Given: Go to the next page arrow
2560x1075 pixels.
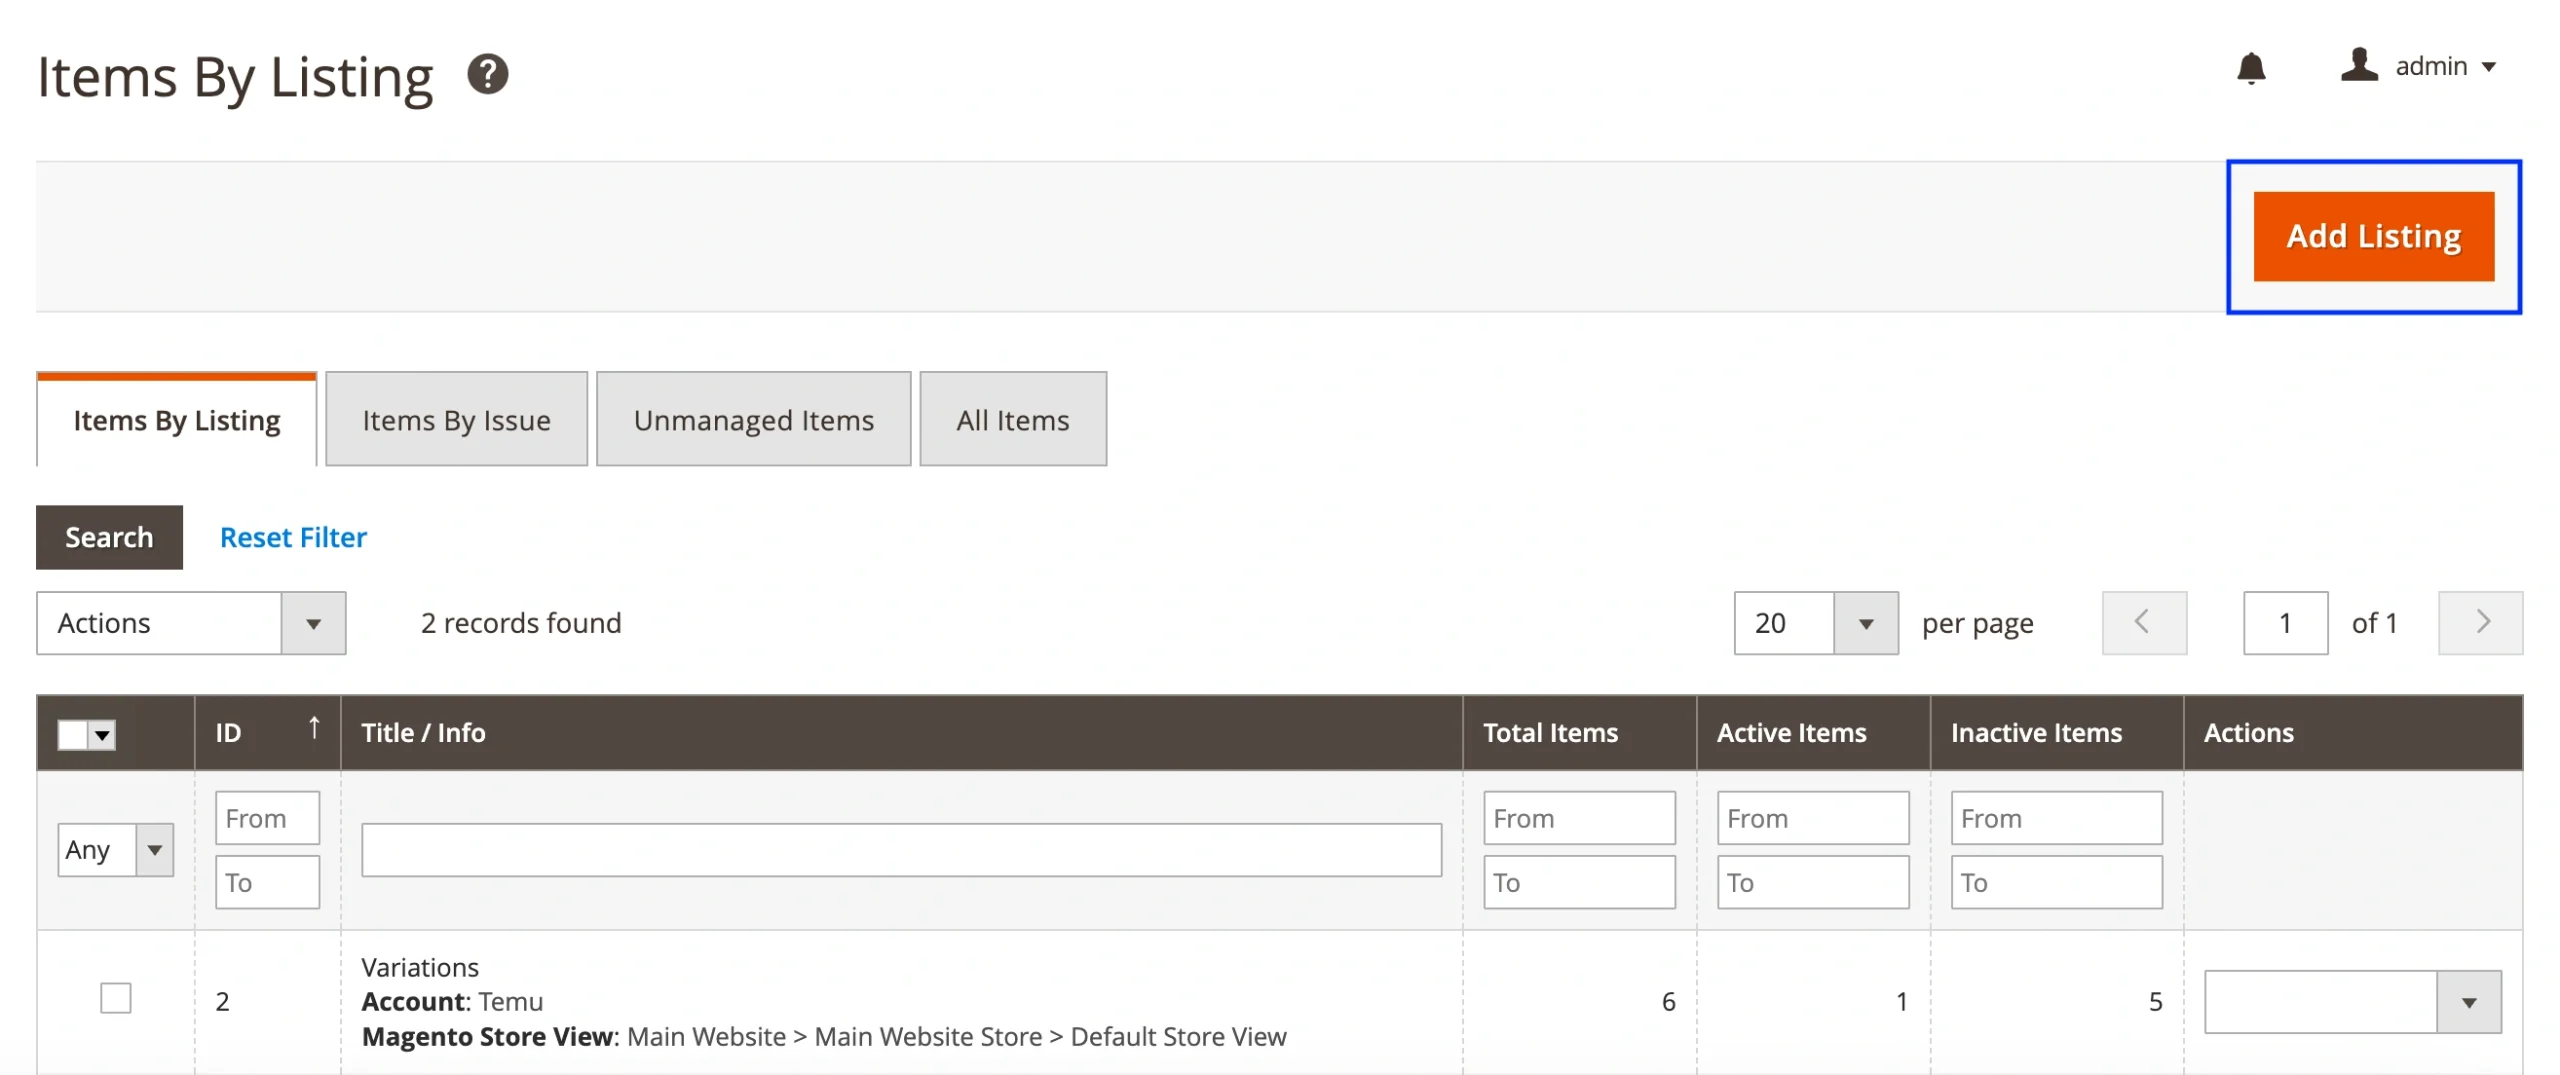Looking at the screenshot, I should click(2479, 622).
